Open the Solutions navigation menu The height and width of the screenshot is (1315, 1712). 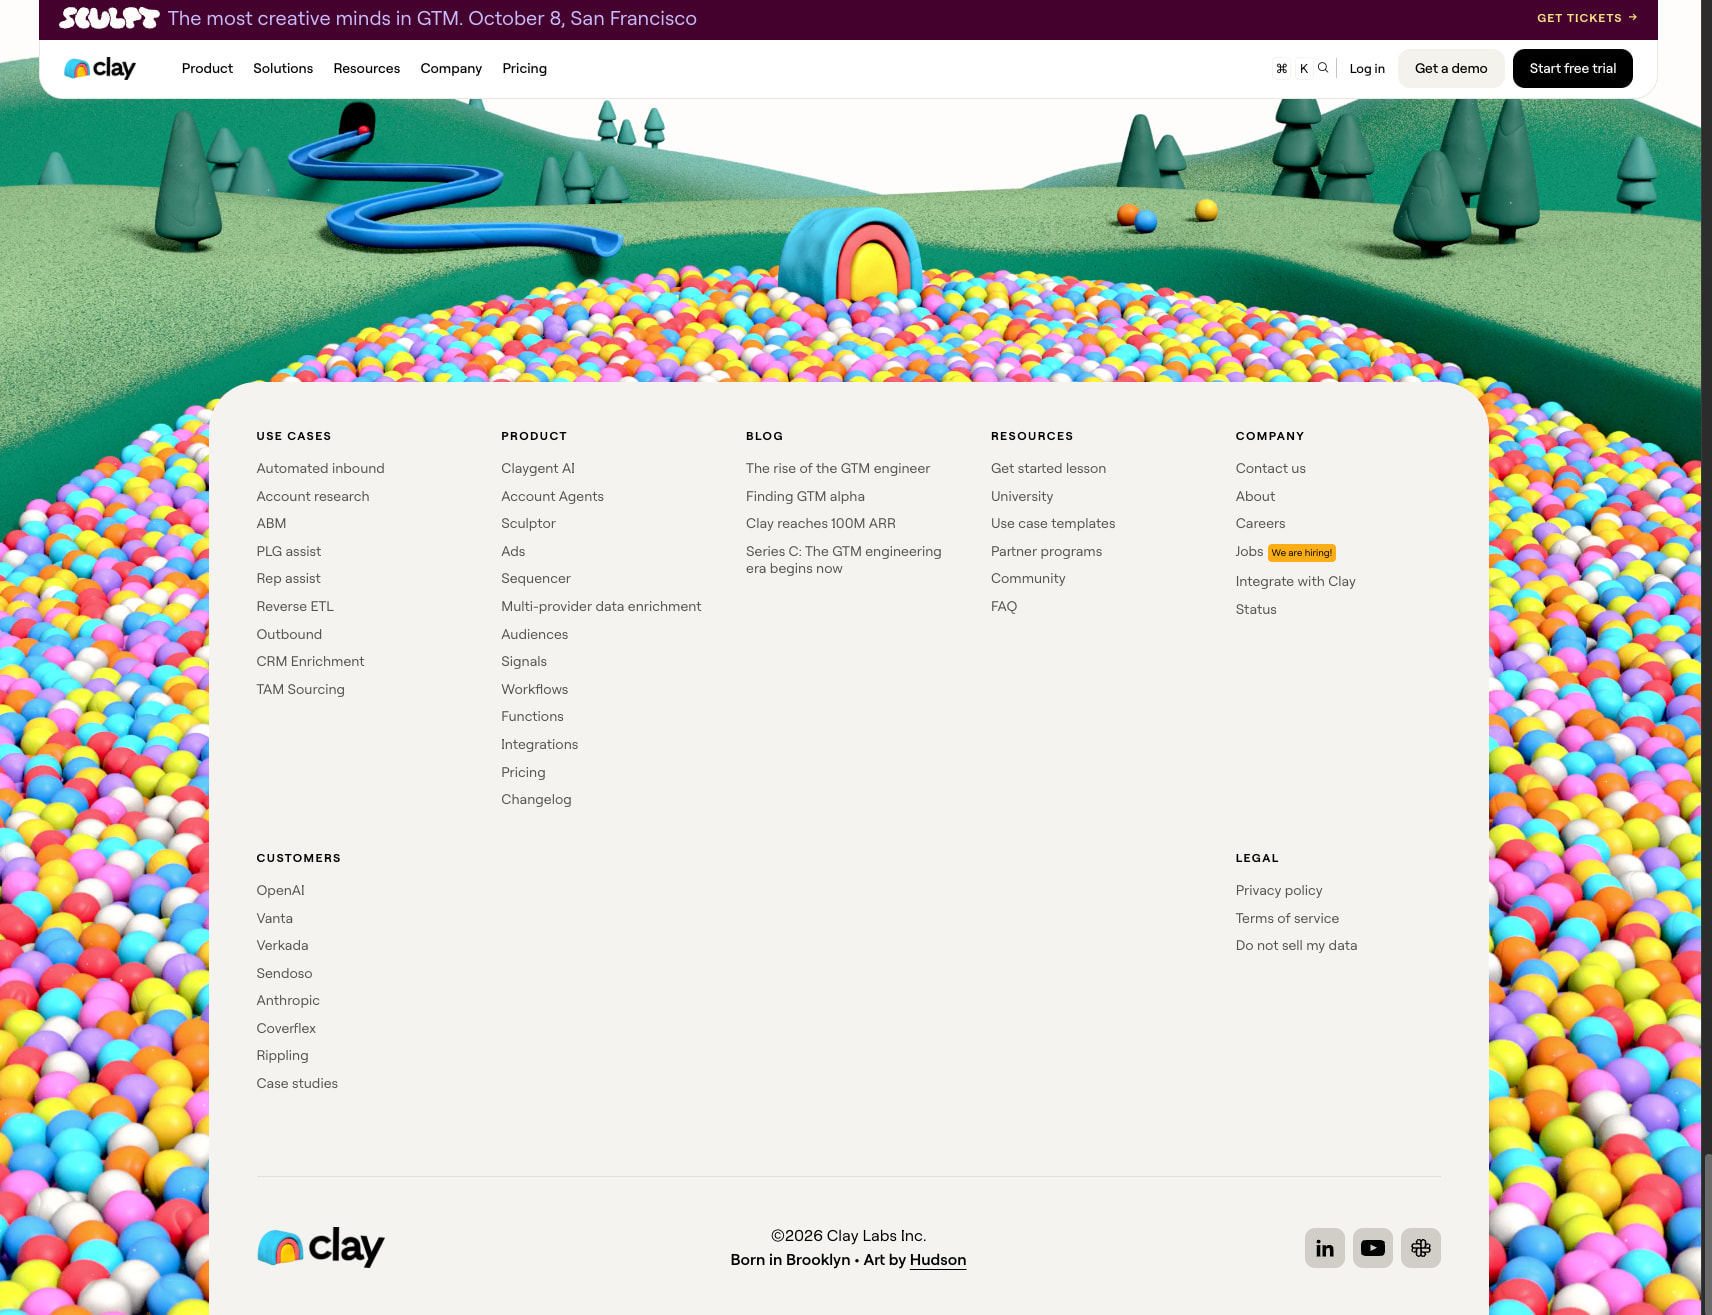coord(283,68)
